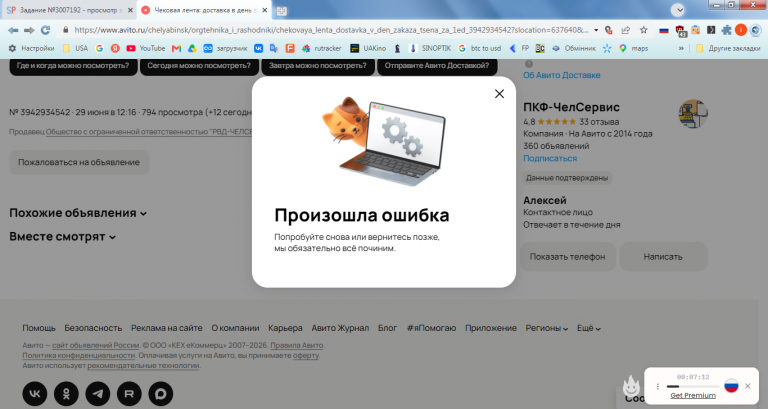
Task: Open the Об Авито Доставке link
Action: click(561, 75)
